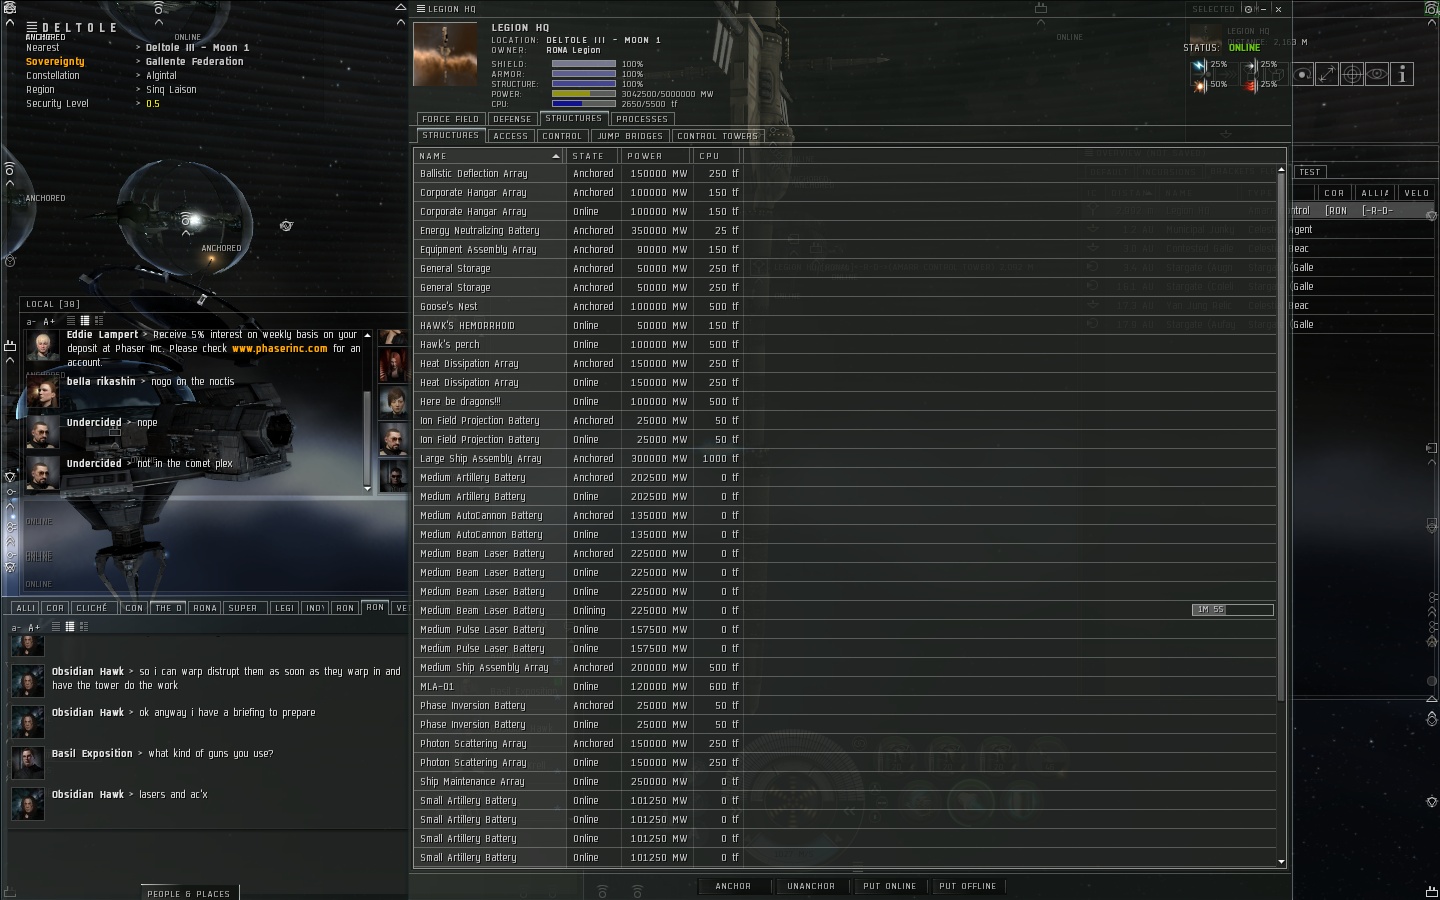Click the Look At eye icon
The height and width of the screenshot is (900, 1440).
point(1377,74)
